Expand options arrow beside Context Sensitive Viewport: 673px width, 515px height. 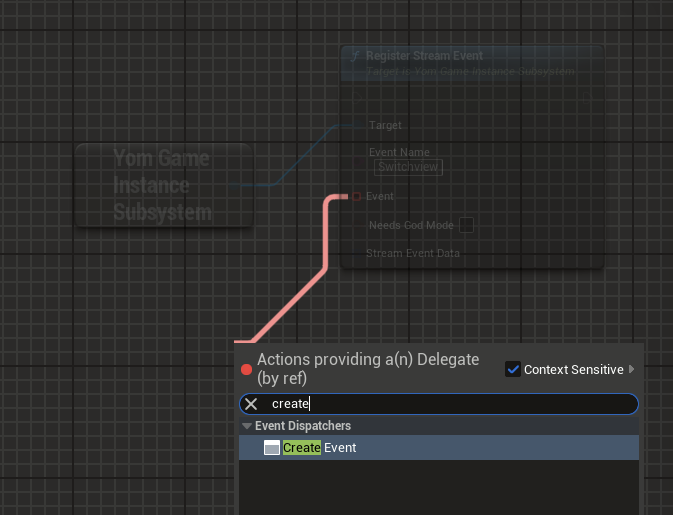click(x=631, y=369)
